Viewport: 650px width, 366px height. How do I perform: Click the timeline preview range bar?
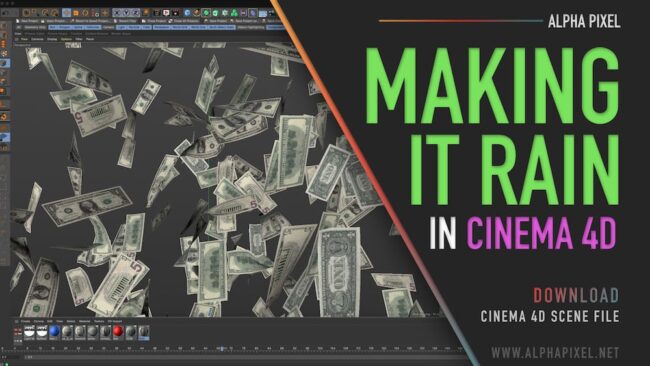coord(245,357)
